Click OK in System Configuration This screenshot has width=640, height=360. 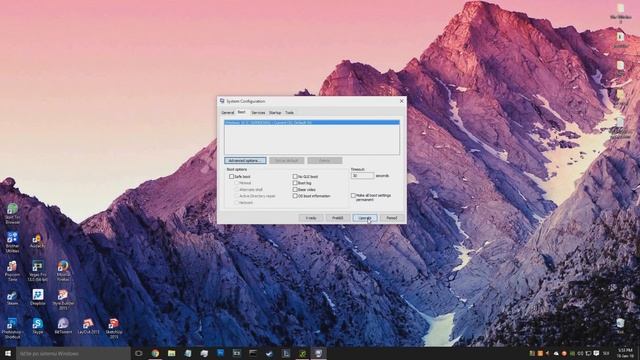click(x=311, y=218)
